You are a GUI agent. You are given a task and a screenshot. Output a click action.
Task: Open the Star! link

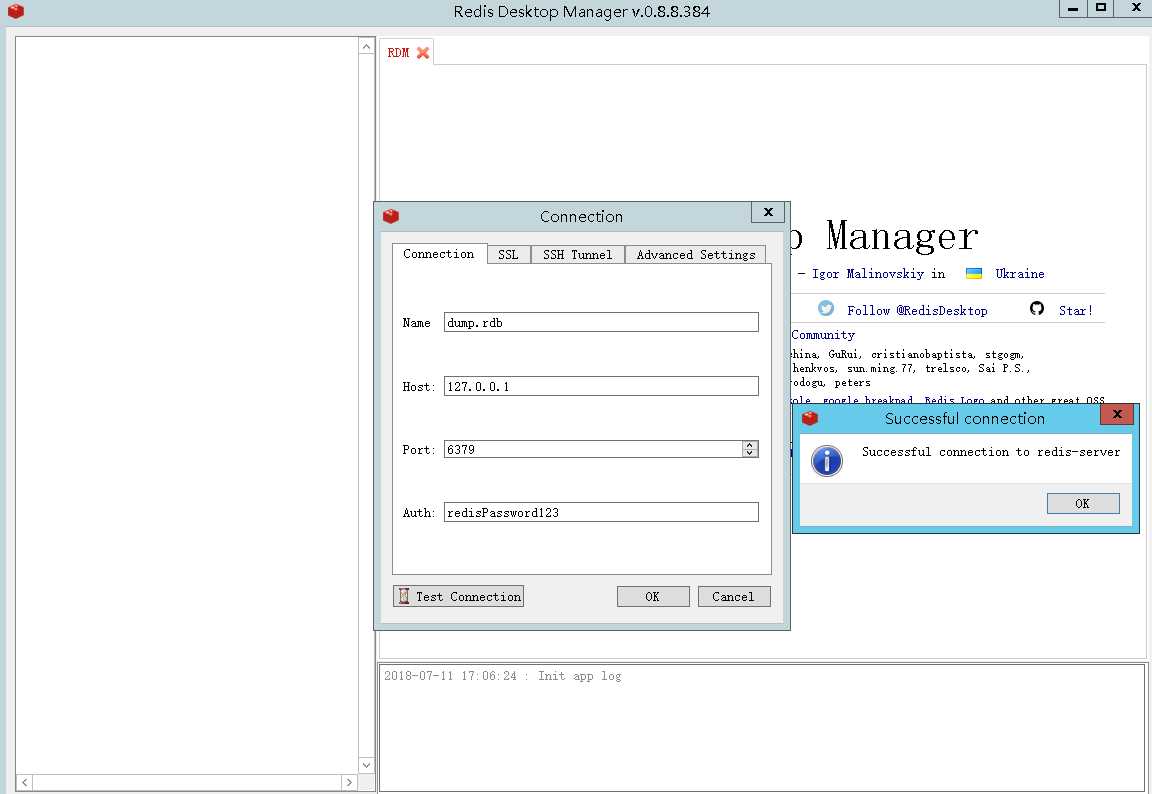point(1076,311)
